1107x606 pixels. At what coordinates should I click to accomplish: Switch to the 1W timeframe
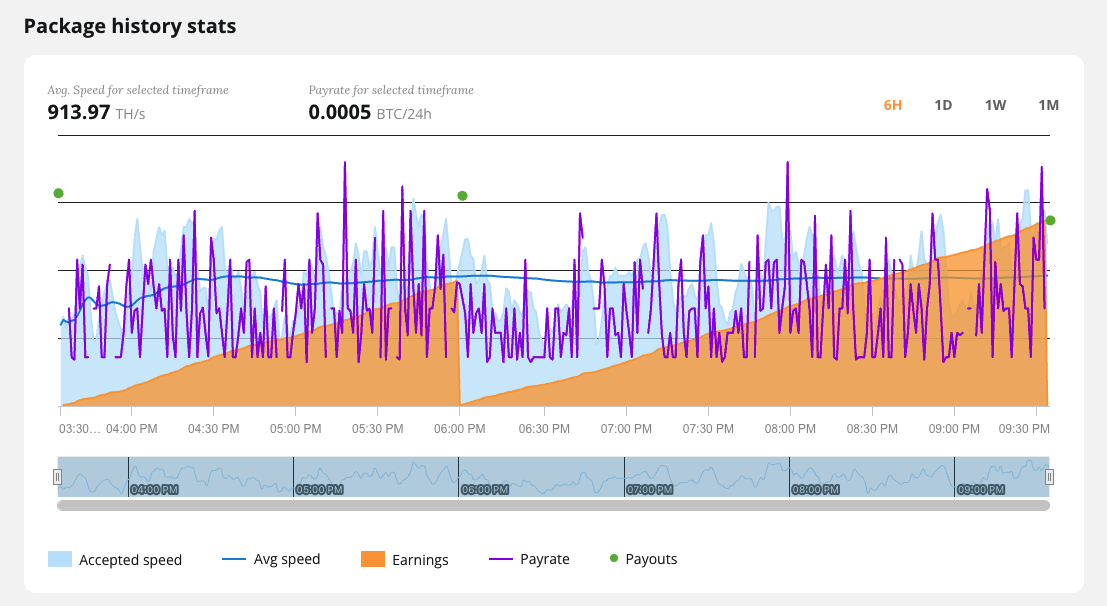coord(995,105)
